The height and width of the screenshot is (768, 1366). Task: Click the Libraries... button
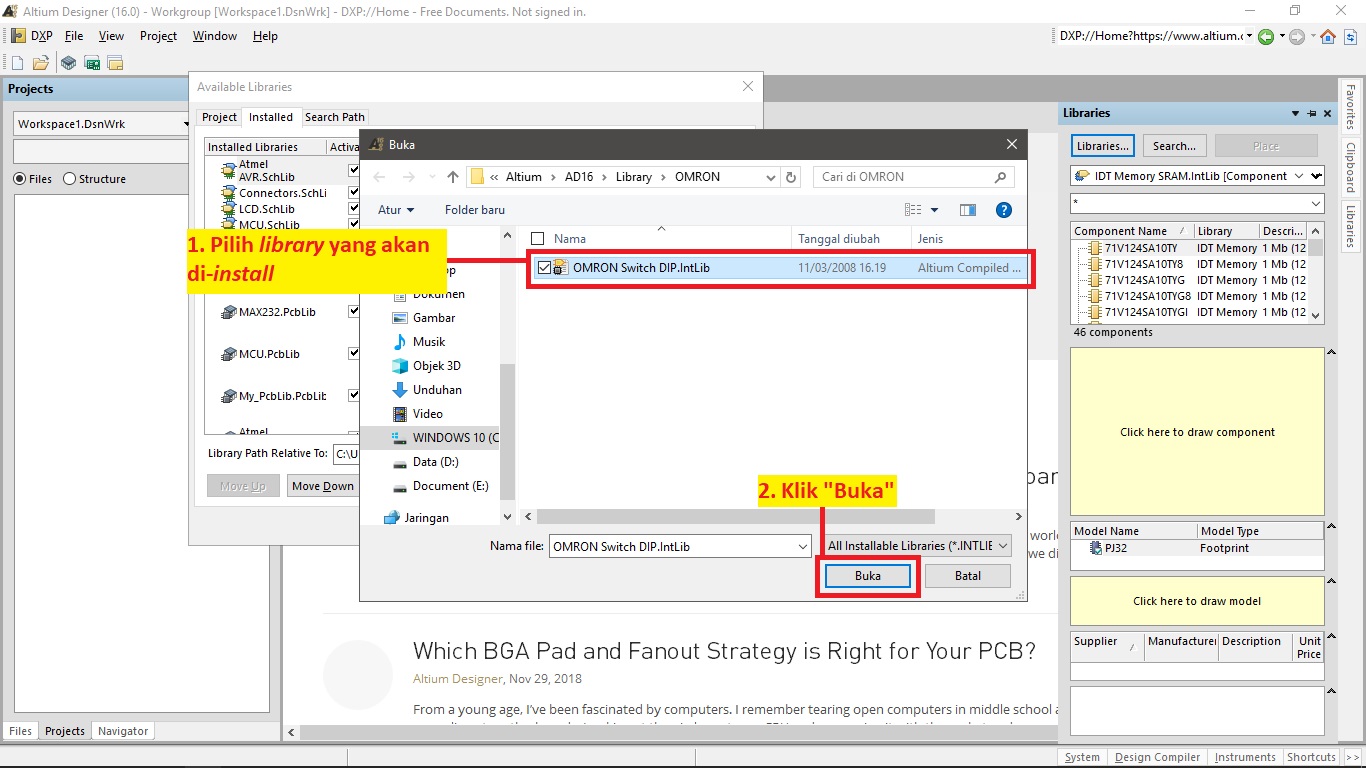pos(1103,146)
